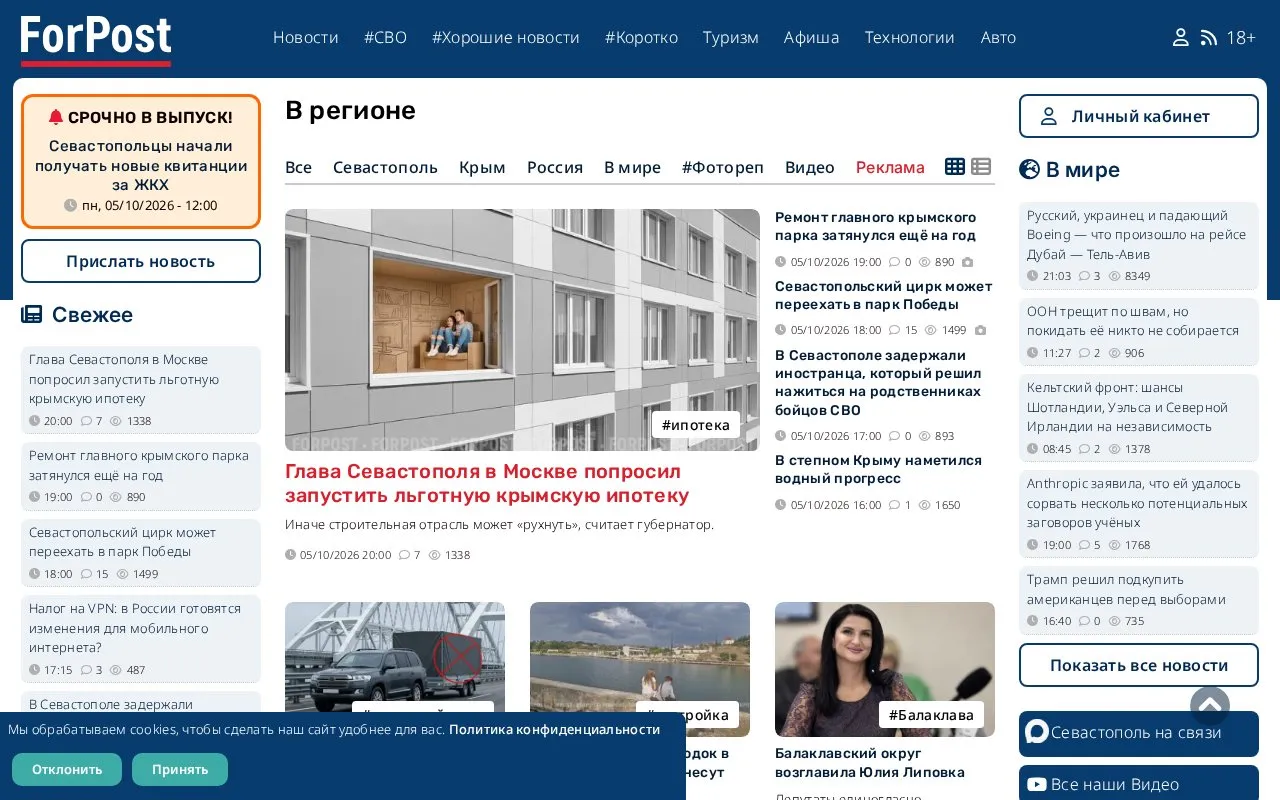The width and height of the screenshot is (1280, 800).
Task: Open world news about ООН трещит по швам
Action: click(1133, 321)
